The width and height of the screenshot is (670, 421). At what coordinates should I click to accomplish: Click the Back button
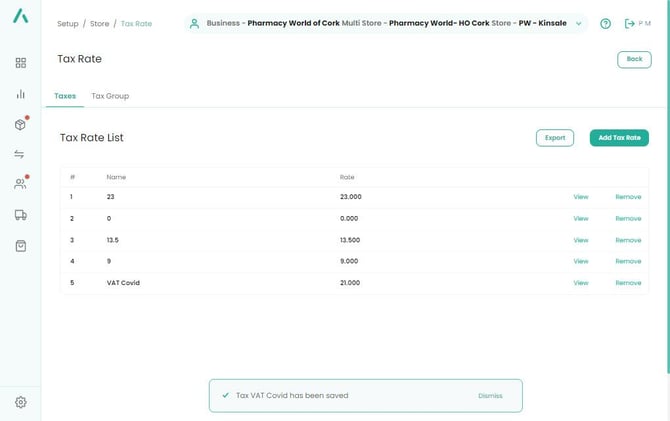[634, 59]
